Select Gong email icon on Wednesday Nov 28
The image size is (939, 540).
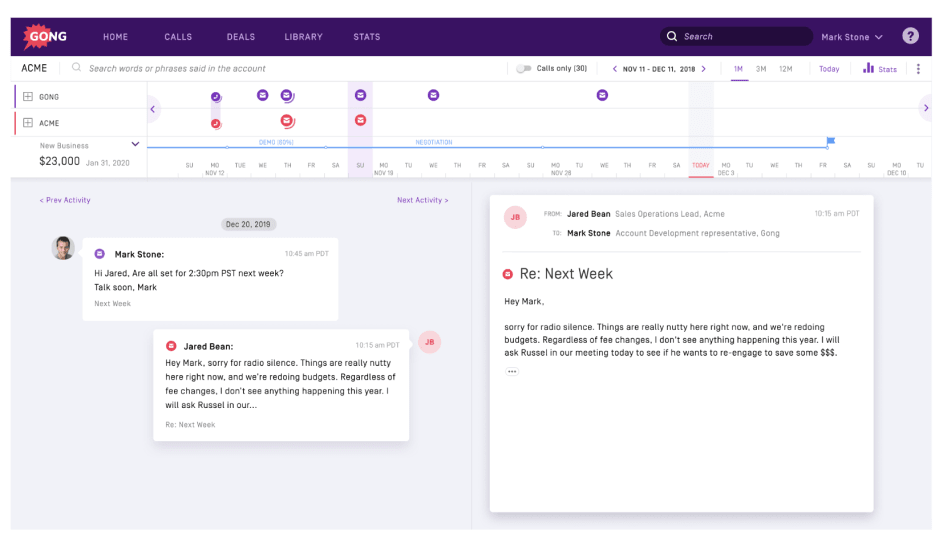click(x=602, y=95)
